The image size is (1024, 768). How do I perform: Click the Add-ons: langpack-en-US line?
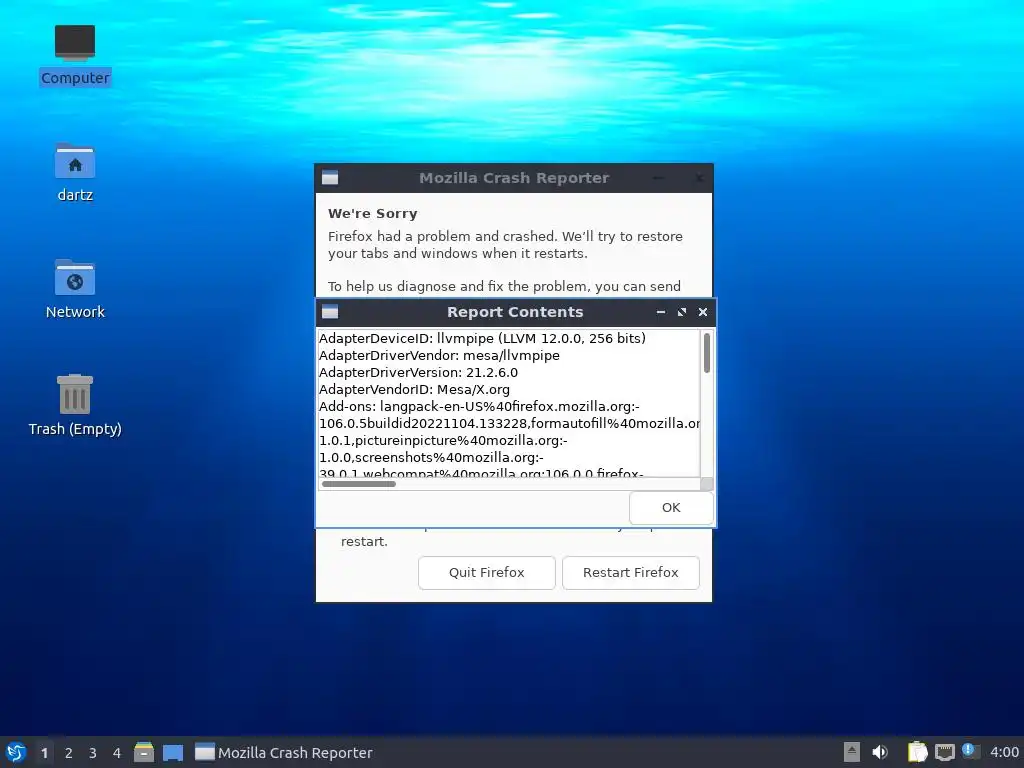(x=479, y=406)
